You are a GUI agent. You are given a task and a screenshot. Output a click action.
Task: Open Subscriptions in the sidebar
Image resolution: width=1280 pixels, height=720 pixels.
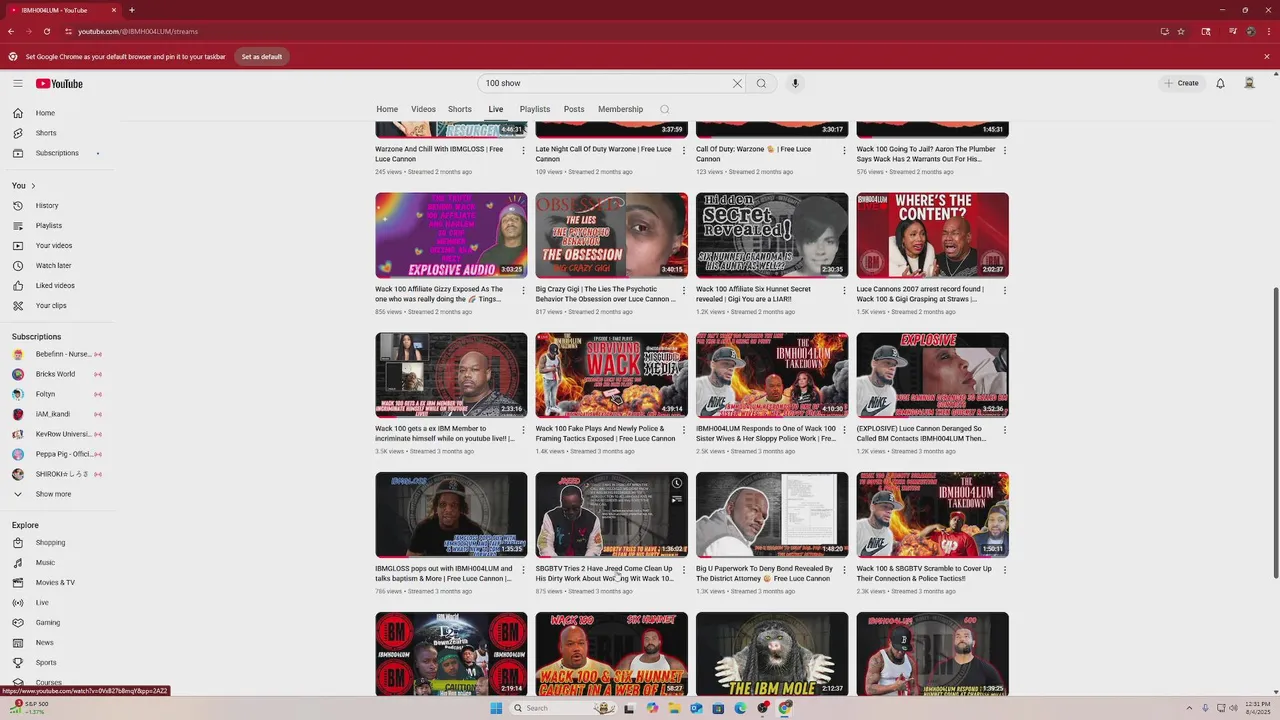[x=58, y=153]
